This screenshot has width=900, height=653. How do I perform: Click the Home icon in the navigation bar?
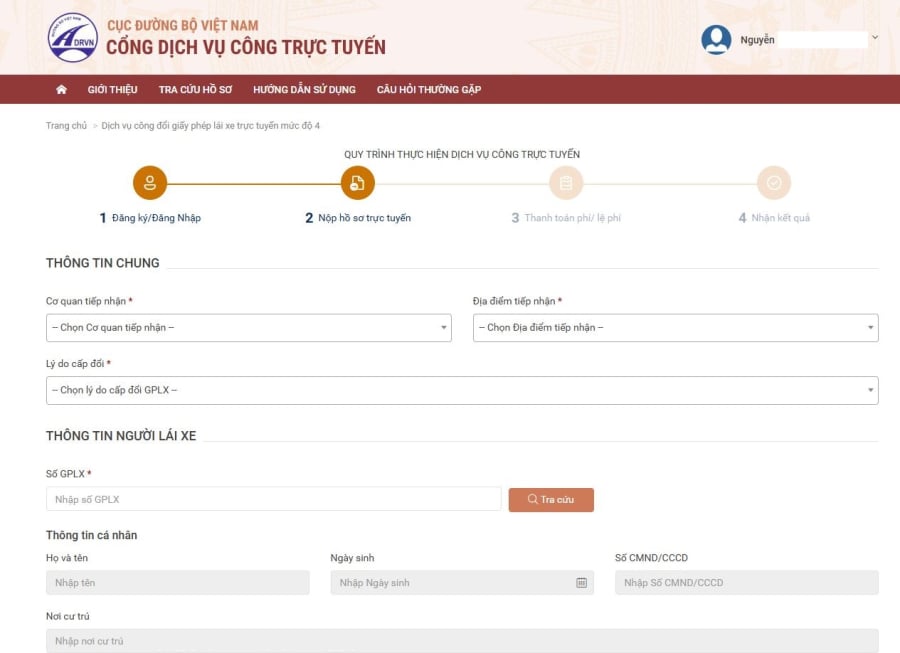tap(61, 89)
